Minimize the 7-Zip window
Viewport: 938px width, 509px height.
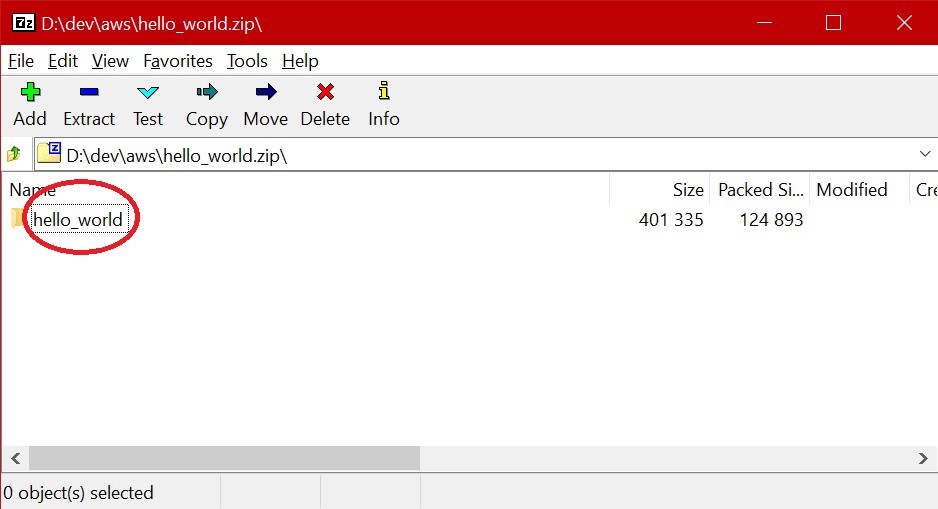pyautogui.click(x=764, y=23)
